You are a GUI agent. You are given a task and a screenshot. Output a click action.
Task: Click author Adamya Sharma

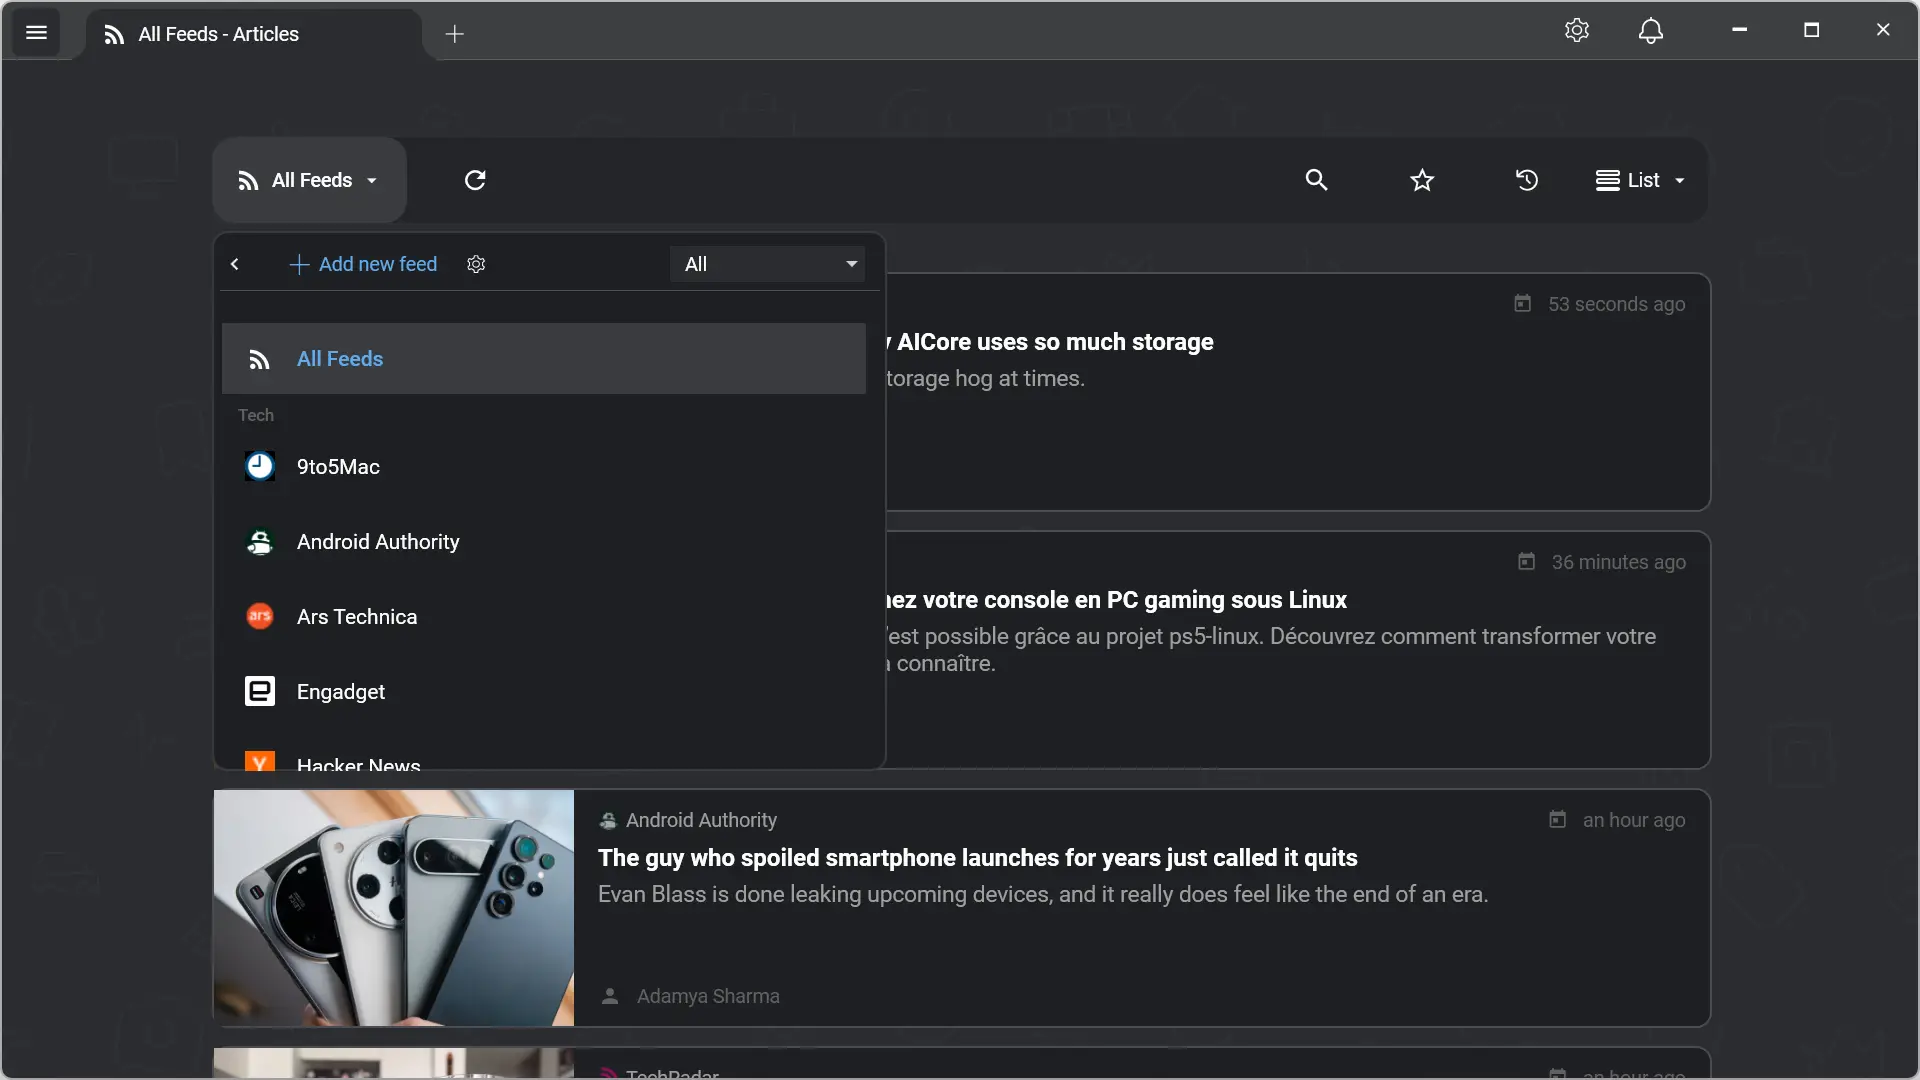click(x=708, y=996)
